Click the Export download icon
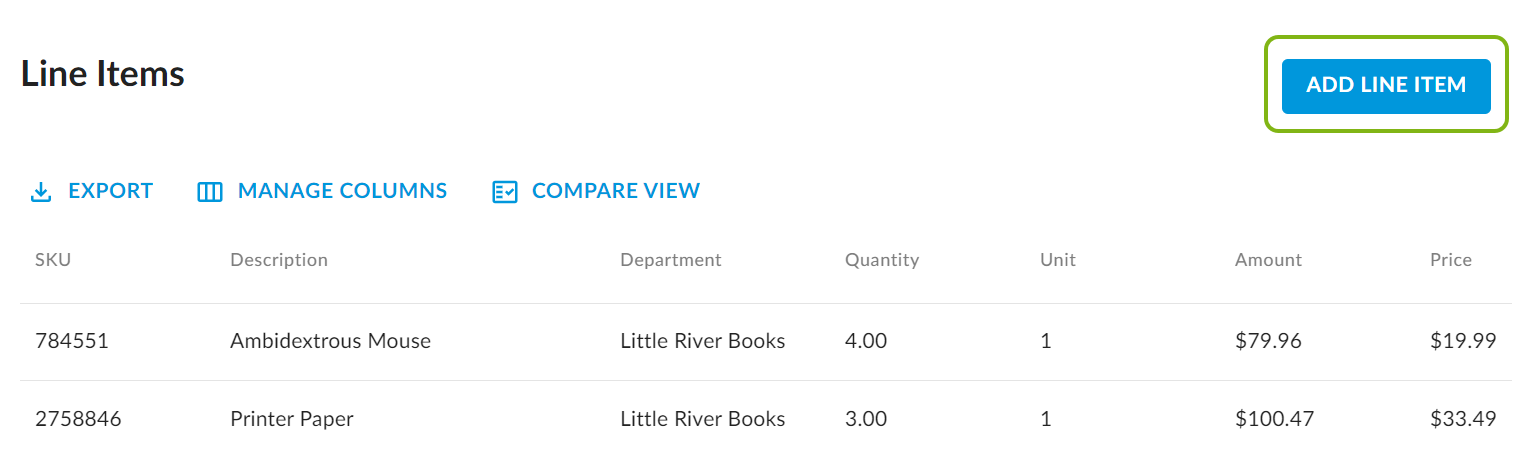1540x456 pixels. pyautogui.click(x=41, y=192)
